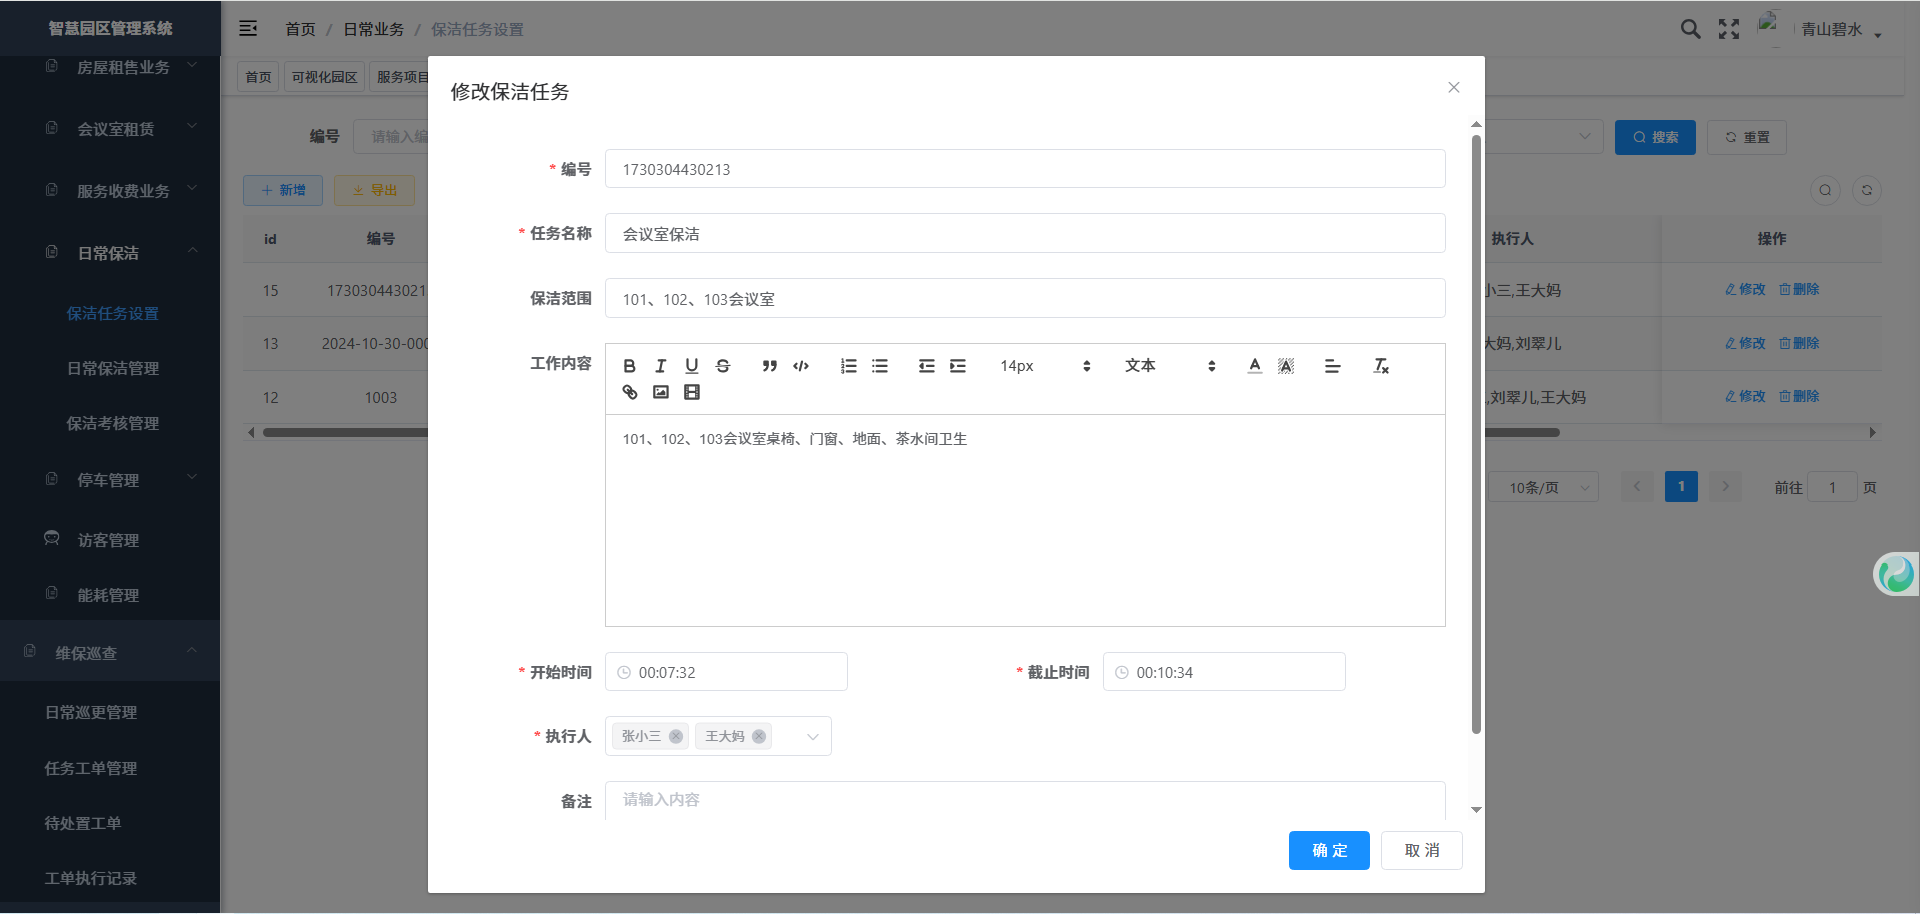Click the 任务名称 input field
The image size is (1920, 914).
(x=1024, y=234)
